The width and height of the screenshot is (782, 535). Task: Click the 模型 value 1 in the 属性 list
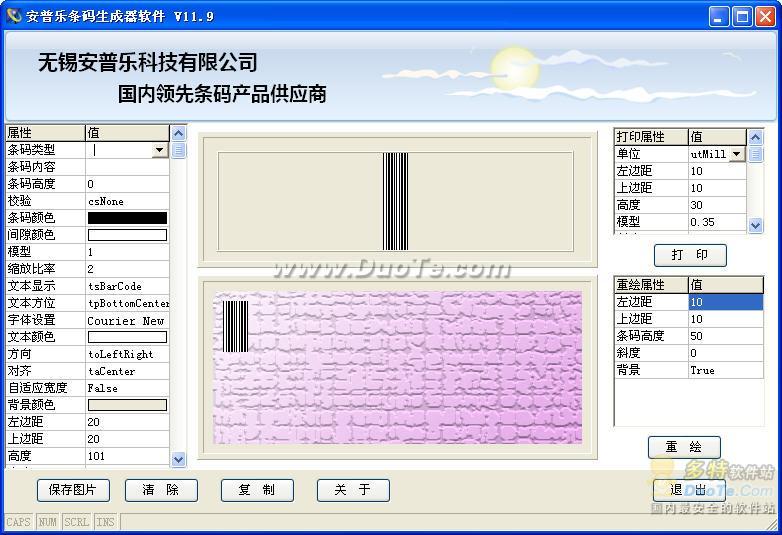(127, 252)
